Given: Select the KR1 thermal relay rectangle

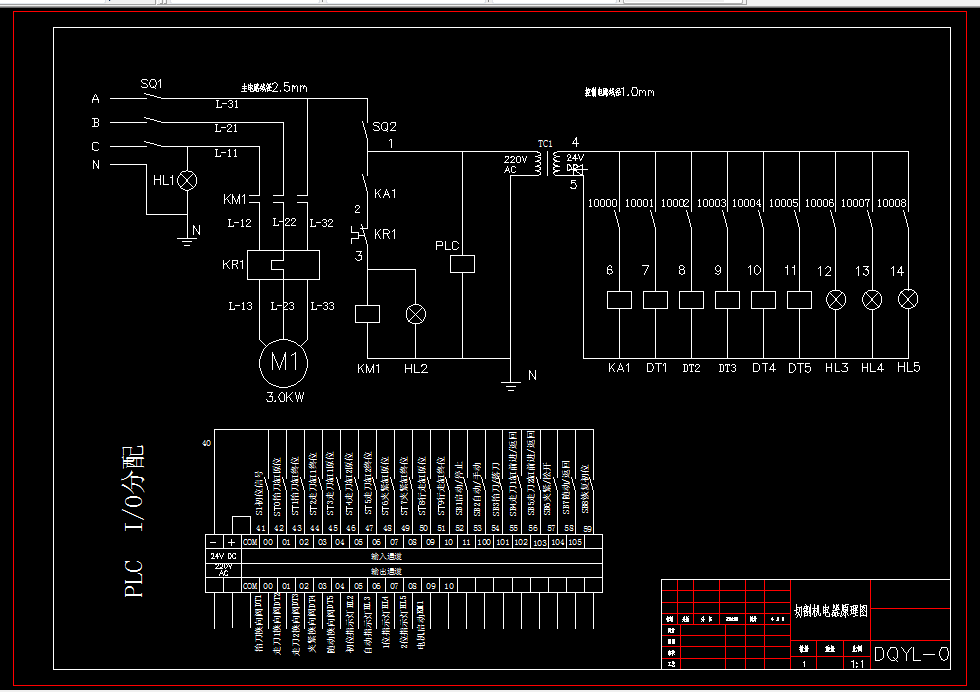Looking at the screenshot, I should [283, 265].
